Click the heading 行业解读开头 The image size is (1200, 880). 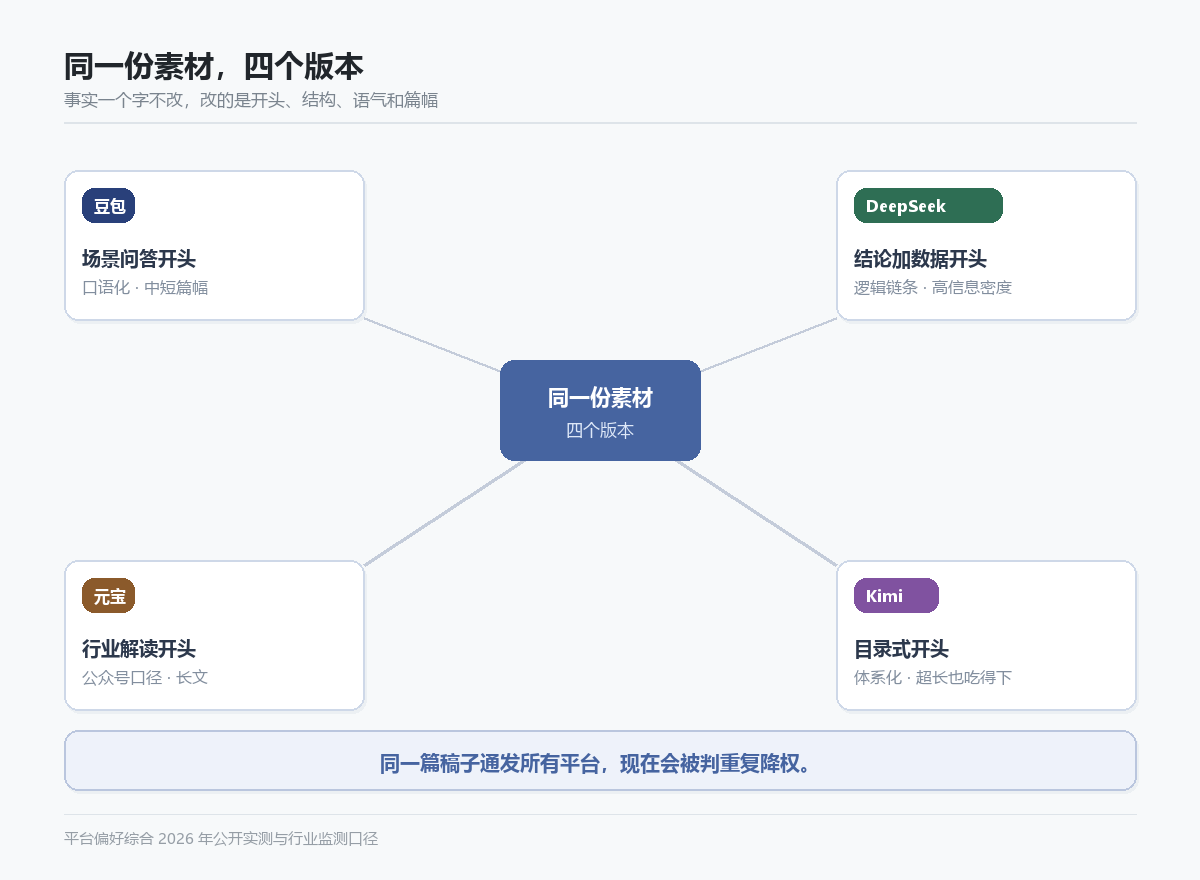139,649
